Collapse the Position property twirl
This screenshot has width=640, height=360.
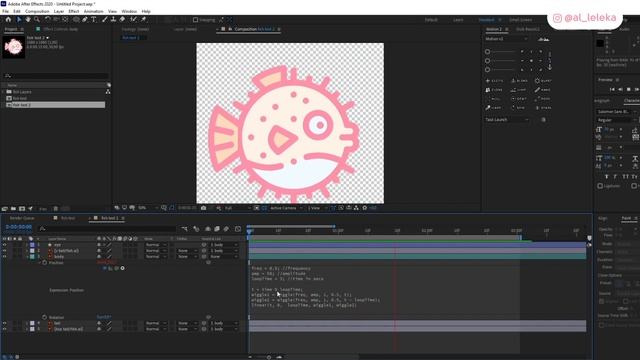pos(40,263)
